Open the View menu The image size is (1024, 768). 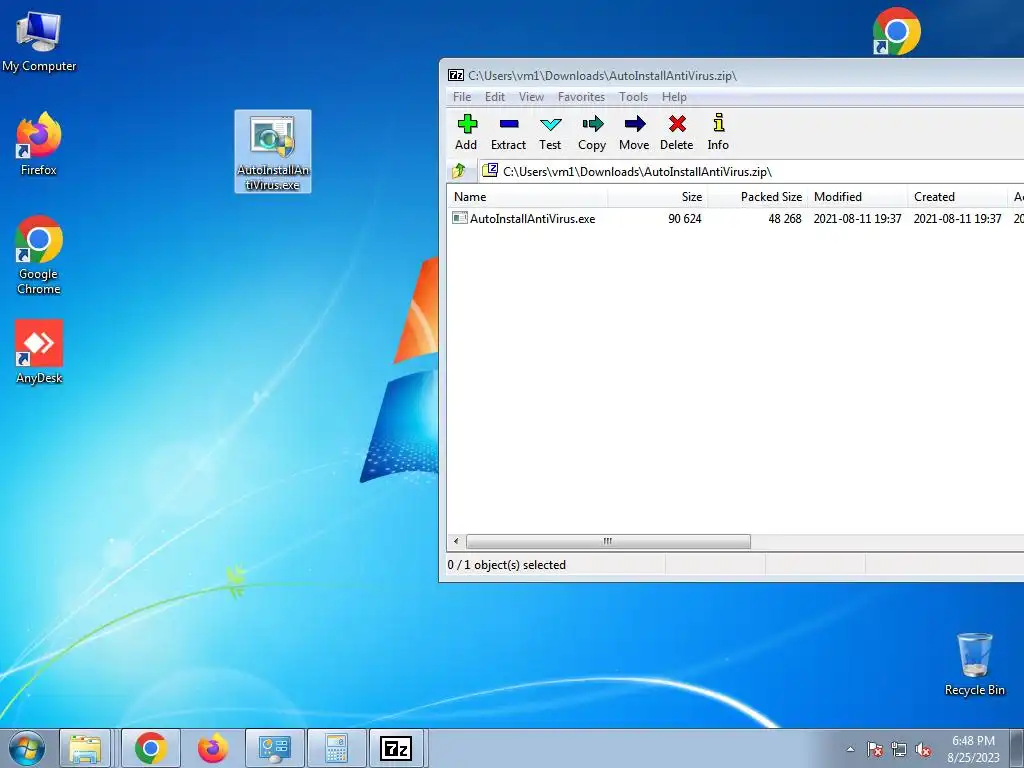pos(531,97)
